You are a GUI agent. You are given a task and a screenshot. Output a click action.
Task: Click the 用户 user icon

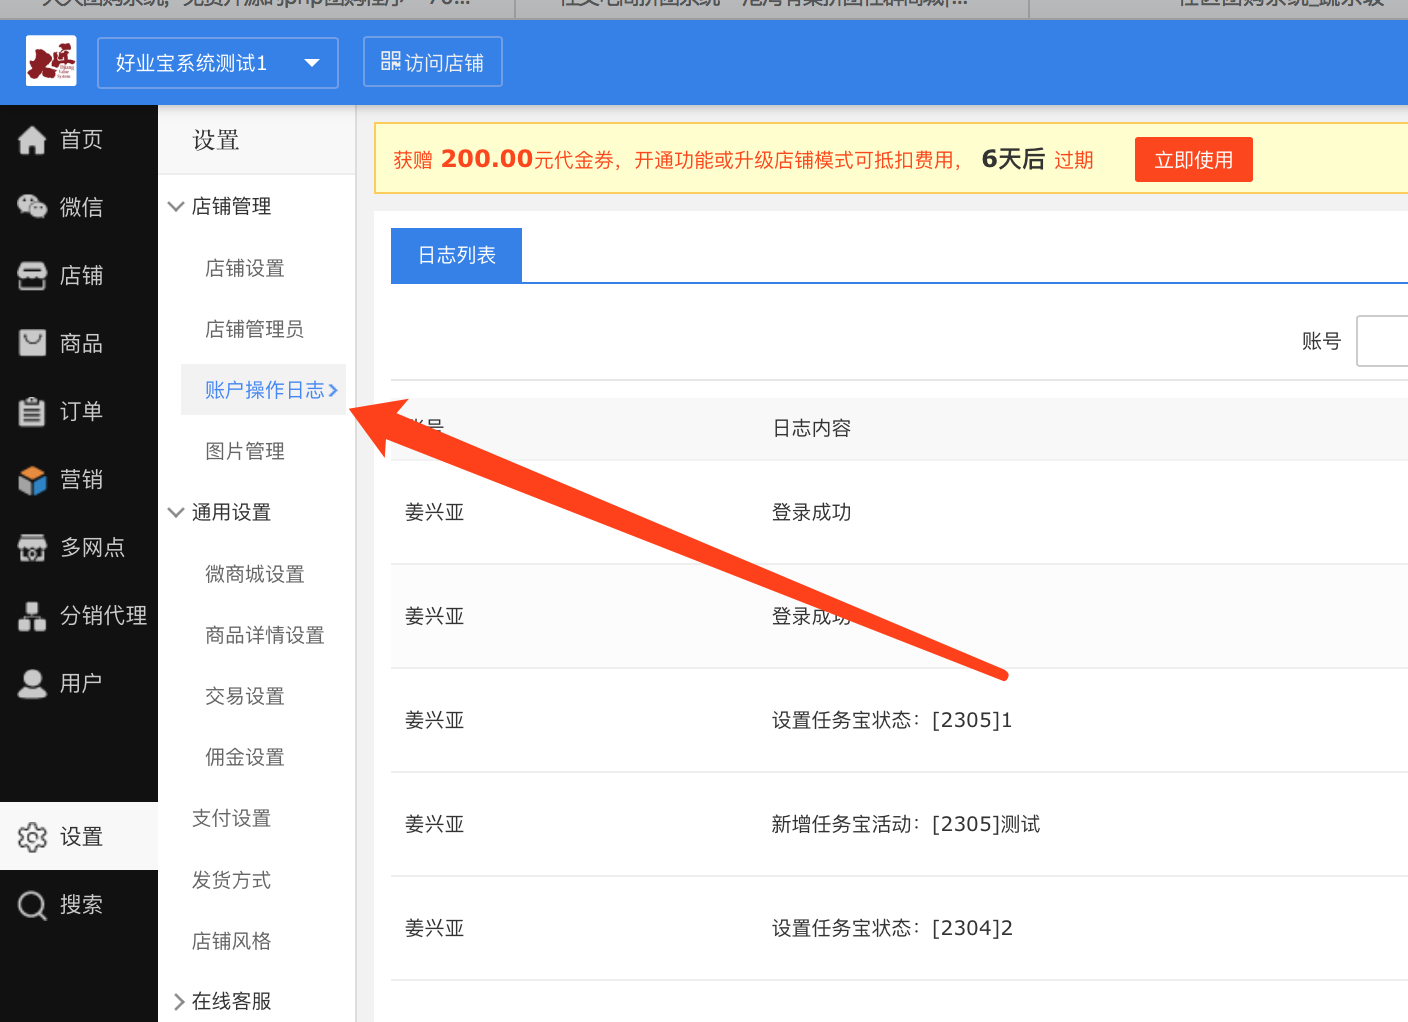(x=32, y=683)
